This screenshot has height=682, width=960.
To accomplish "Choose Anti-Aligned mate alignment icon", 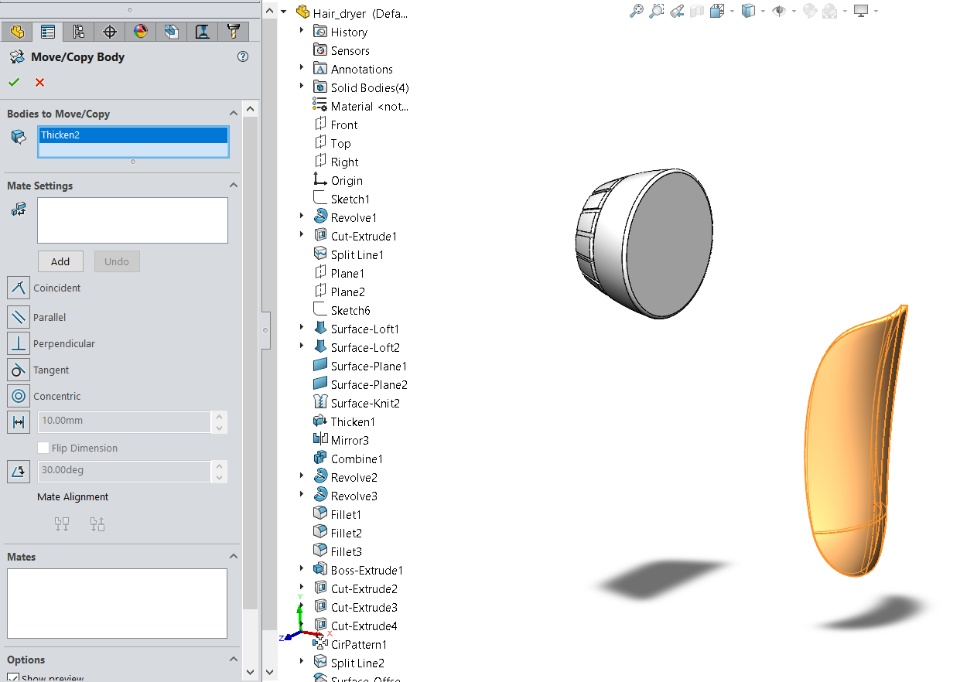I will [x=97, y=524].
